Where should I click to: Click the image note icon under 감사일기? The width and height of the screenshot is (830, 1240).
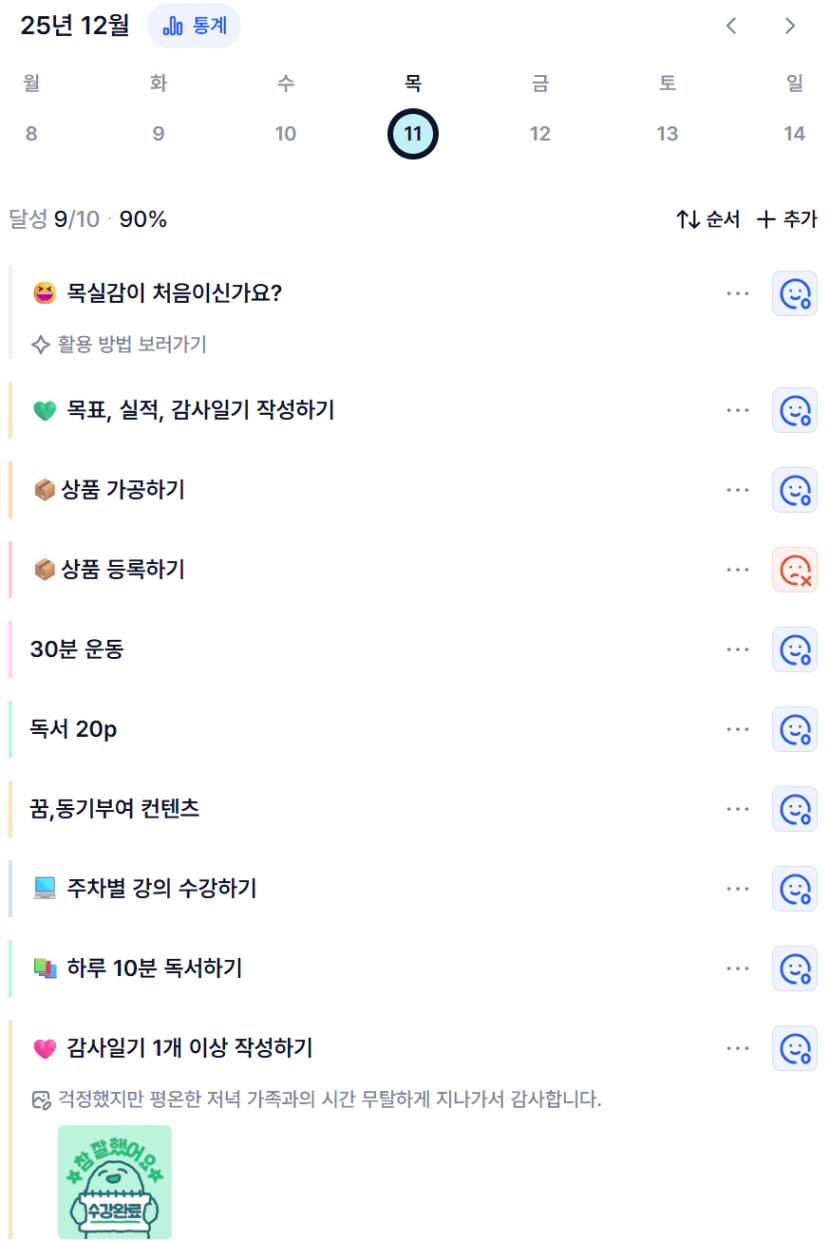coord(41,1101)
